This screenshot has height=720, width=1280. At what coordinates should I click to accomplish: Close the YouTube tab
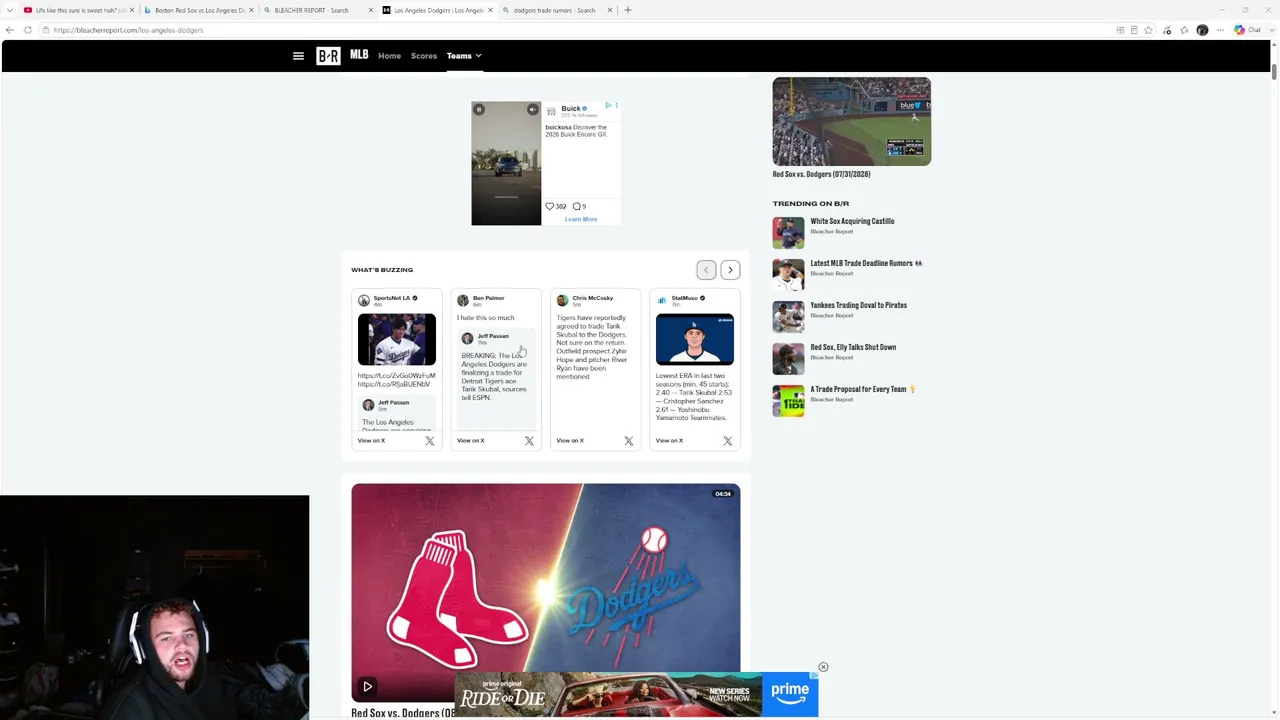click(x=131, y=10)
